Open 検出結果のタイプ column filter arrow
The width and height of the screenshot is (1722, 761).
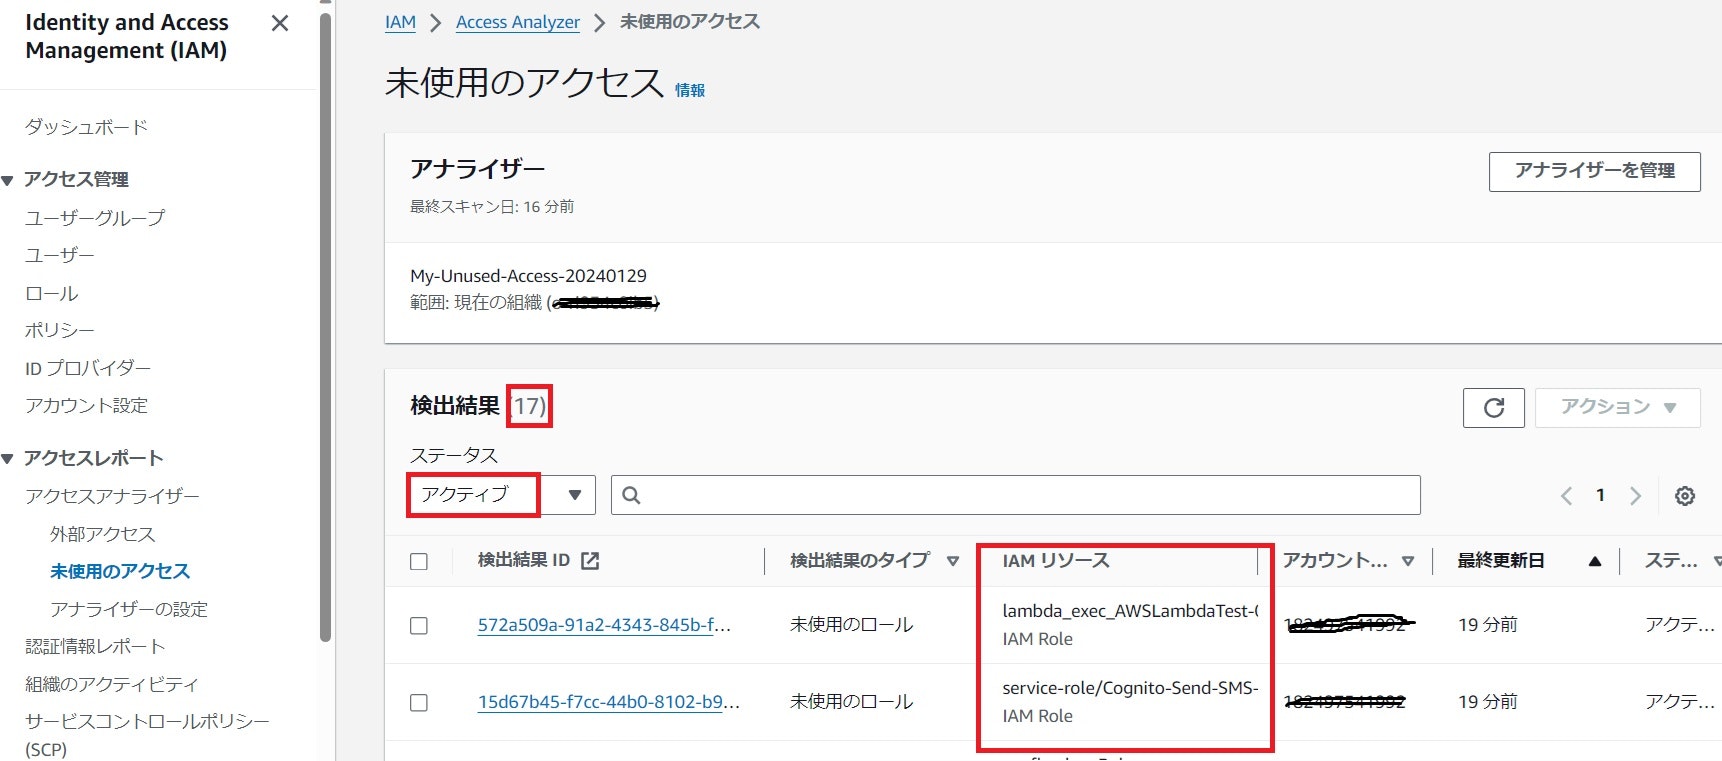pyautogui.click(x=953, y=562)
